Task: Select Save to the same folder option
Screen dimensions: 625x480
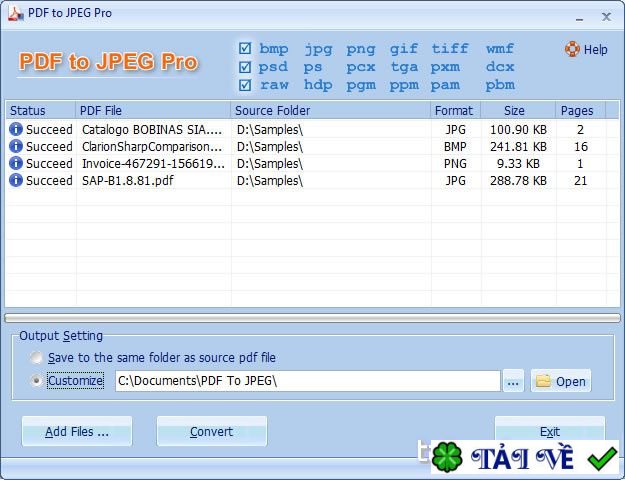Action: (36, 358)
